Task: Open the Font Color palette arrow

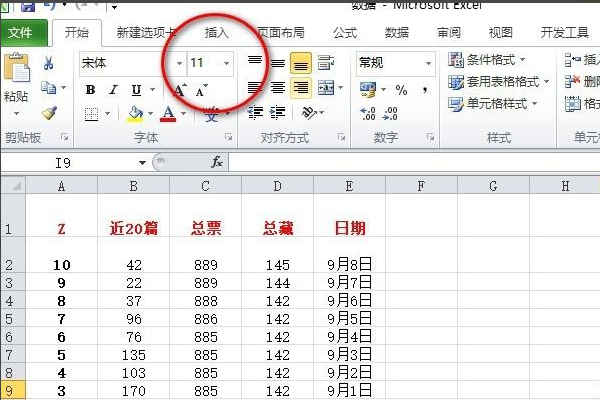Action: coord(184,114)
